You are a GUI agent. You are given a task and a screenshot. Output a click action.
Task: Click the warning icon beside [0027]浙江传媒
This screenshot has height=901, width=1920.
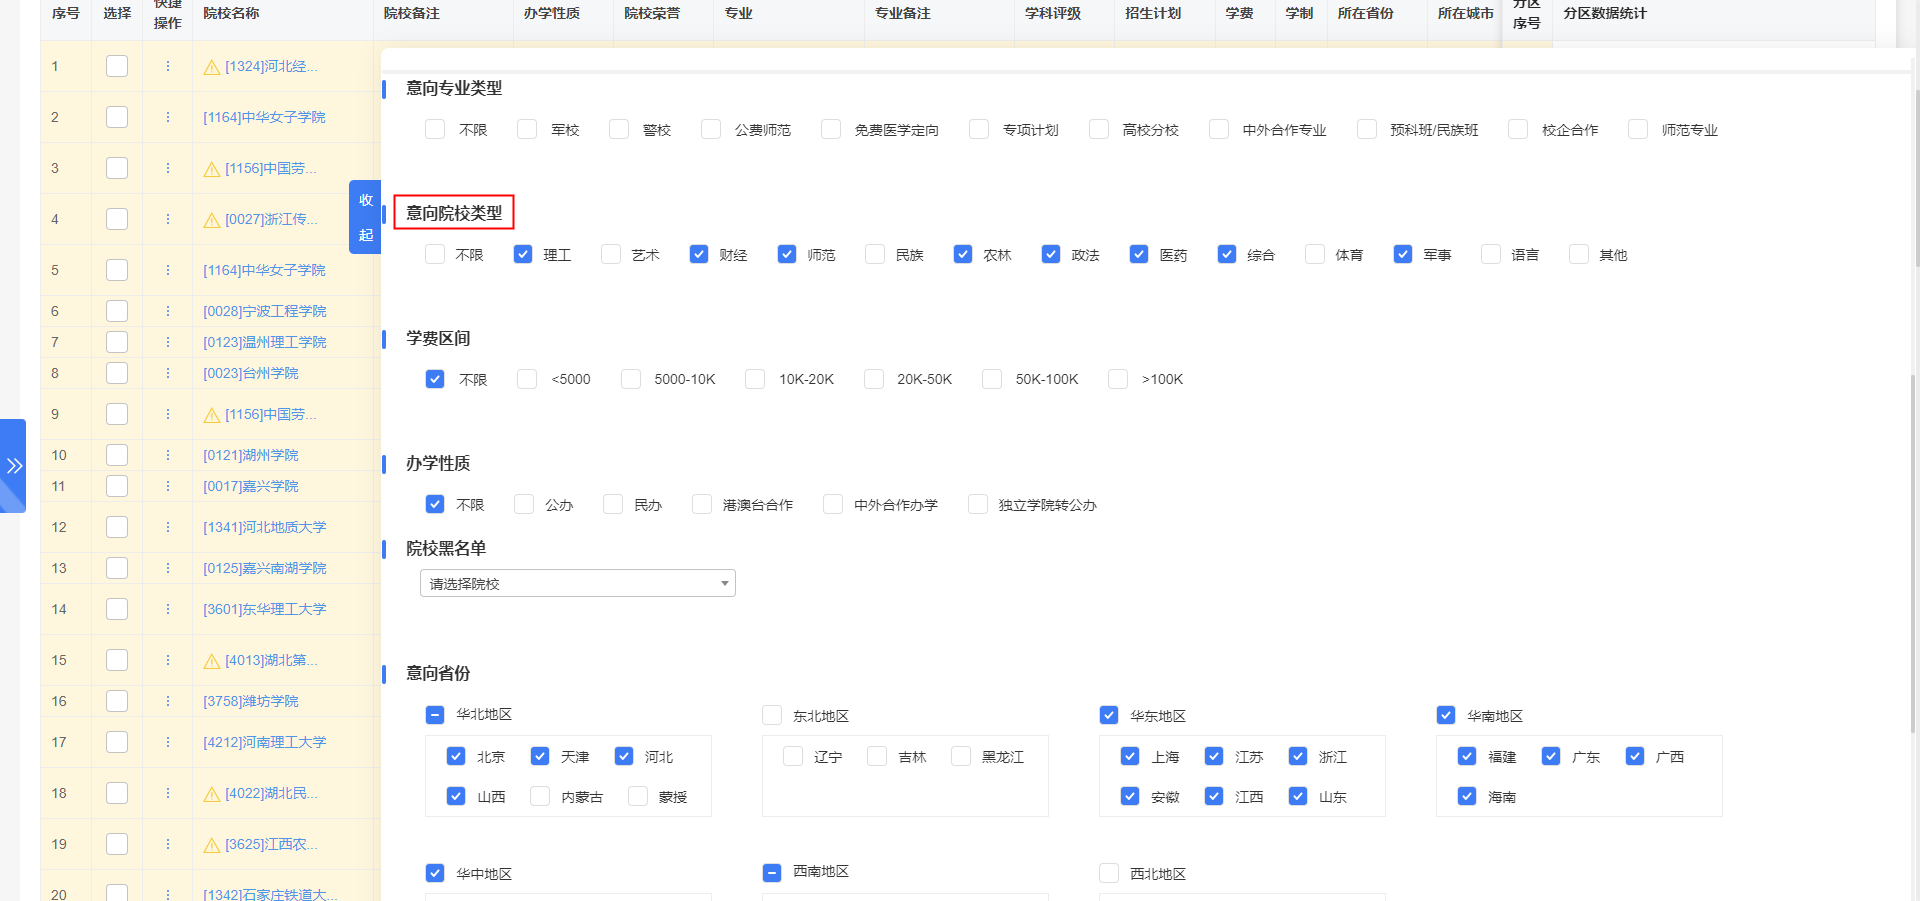(x=211, y=219)
